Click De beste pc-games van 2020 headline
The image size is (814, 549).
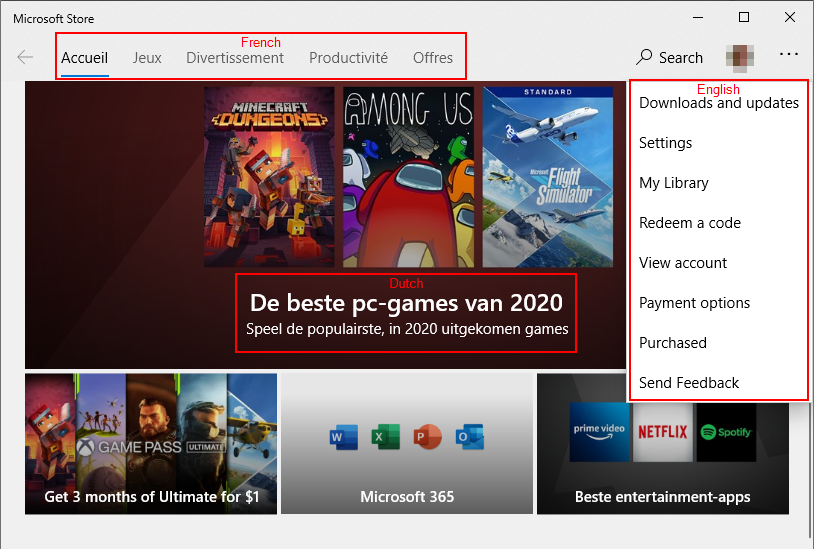406,303
